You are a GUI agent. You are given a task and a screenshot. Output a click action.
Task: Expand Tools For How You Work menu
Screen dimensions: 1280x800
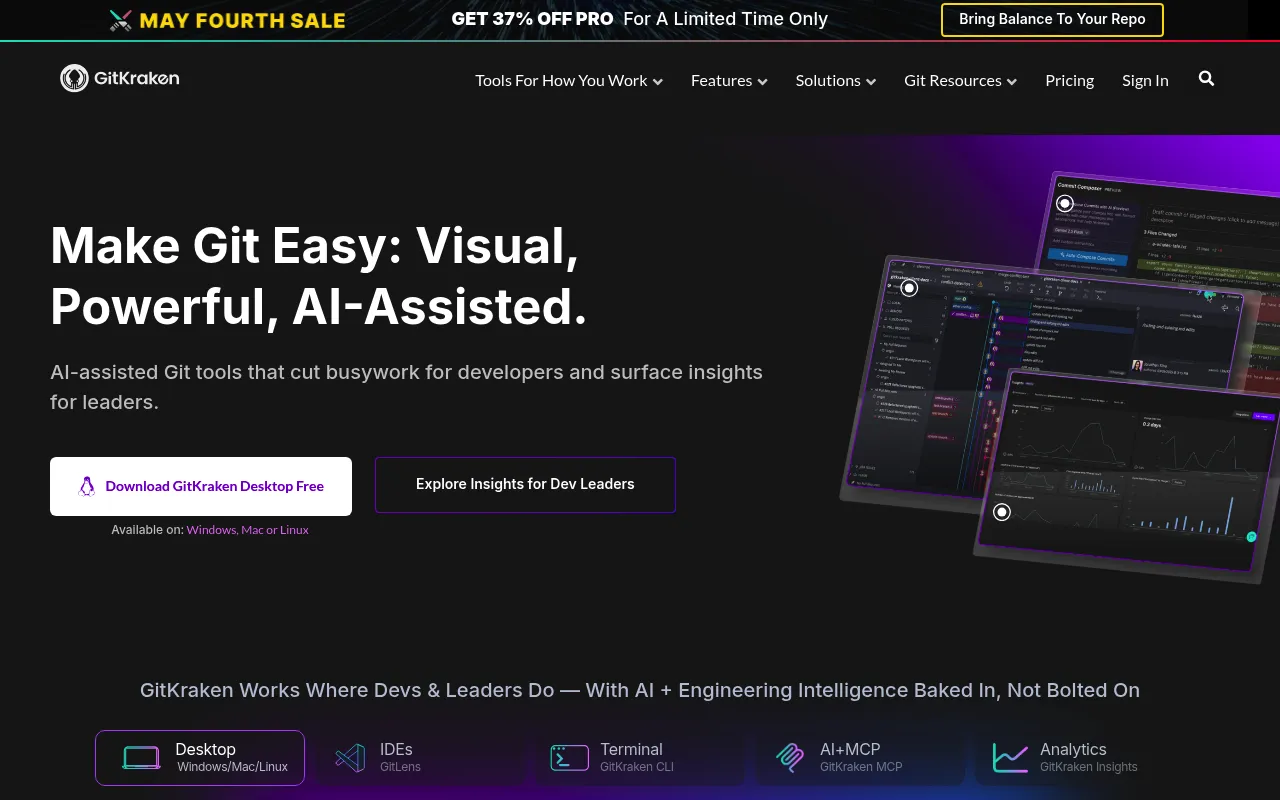[x=569, y=80]
